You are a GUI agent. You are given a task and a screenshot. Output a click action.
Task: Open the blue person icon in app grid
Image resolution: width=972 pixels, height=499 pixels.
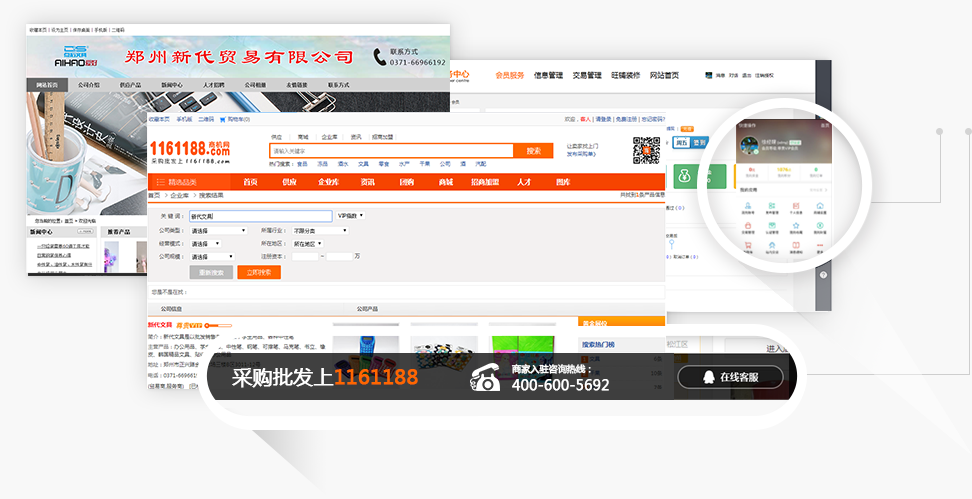pyautogui.click(x=748, y=206)
